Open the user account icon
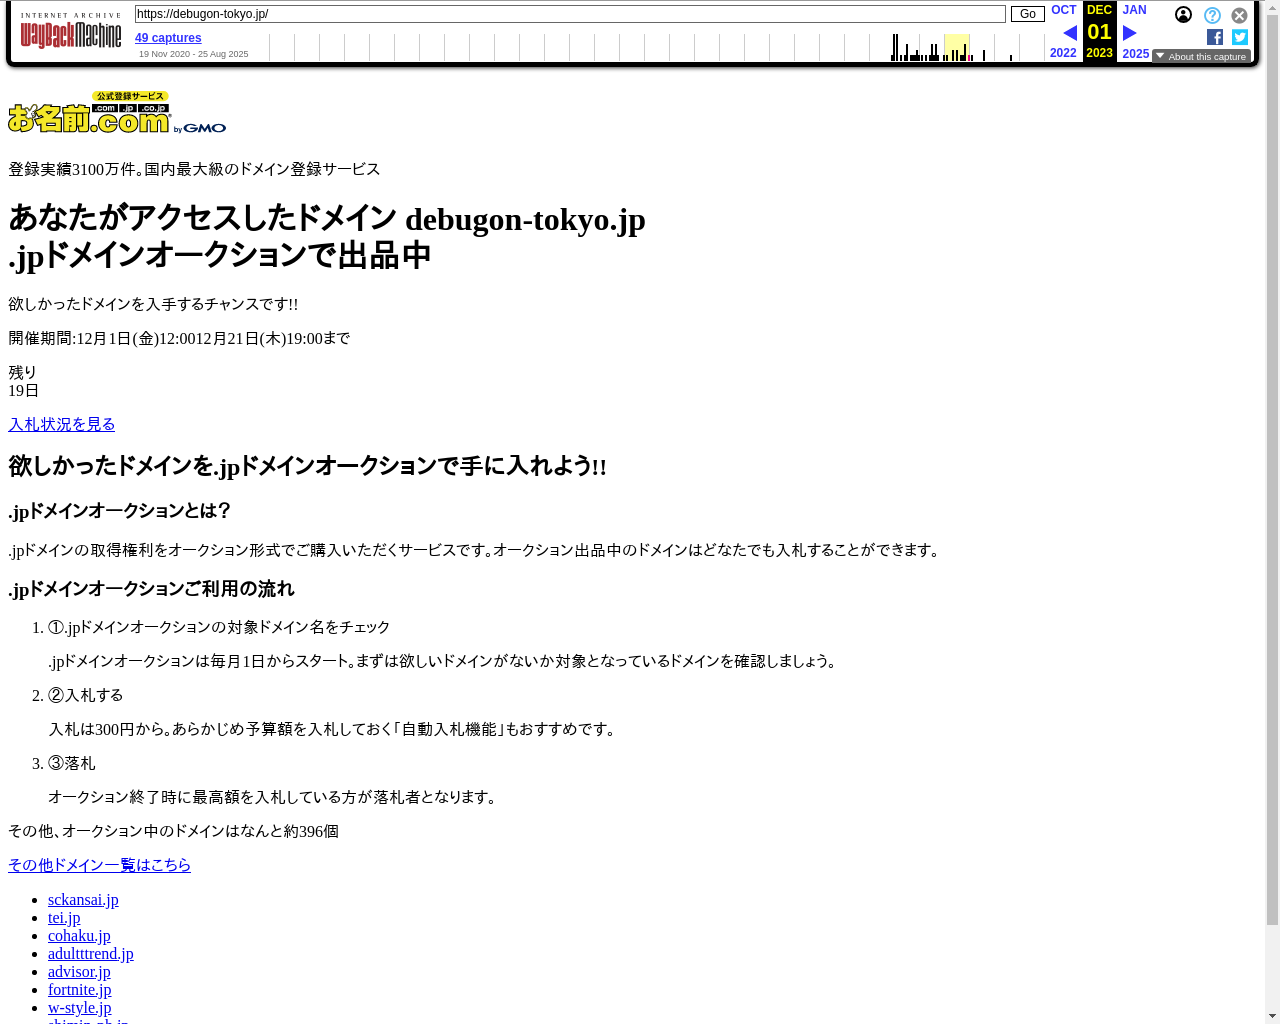The height and width of the screenshot is (1024, 1280). click(1183, 15)
